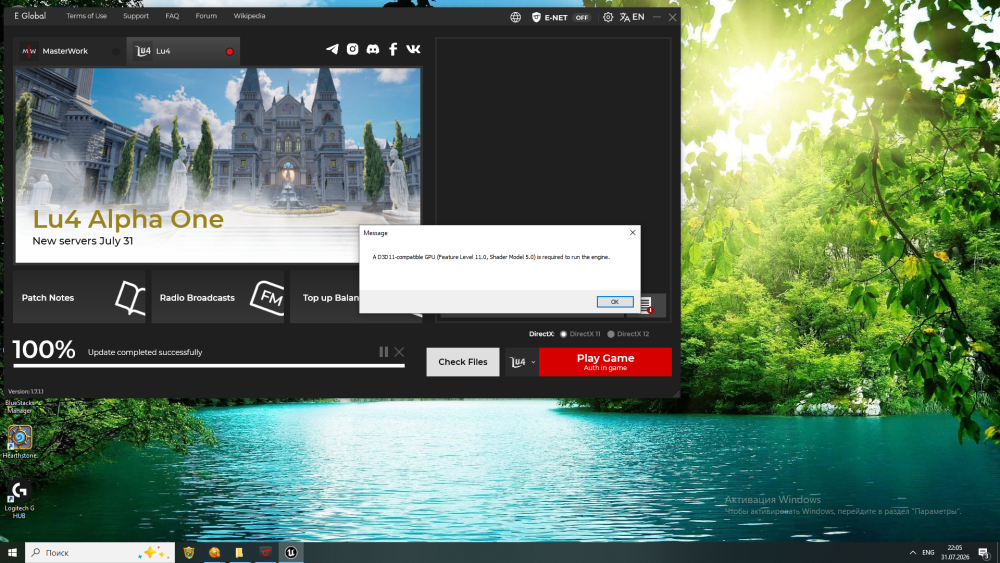
Task: Open launcher settings gear
Action: [x=608, y=17]
